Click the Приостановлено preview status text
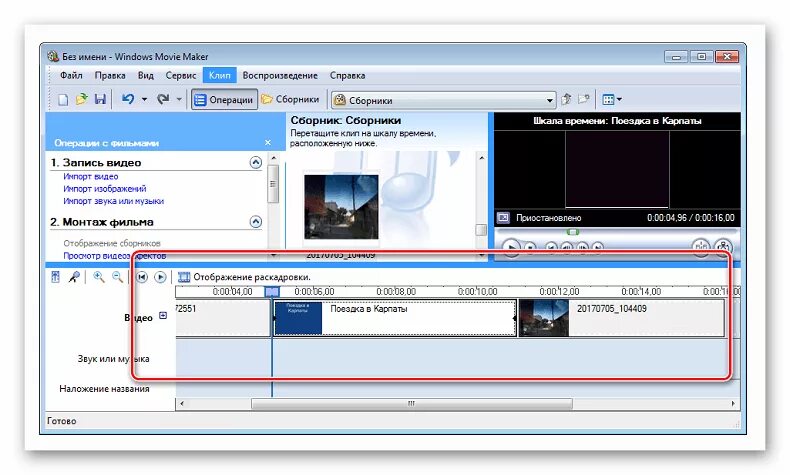 [549, 218]
